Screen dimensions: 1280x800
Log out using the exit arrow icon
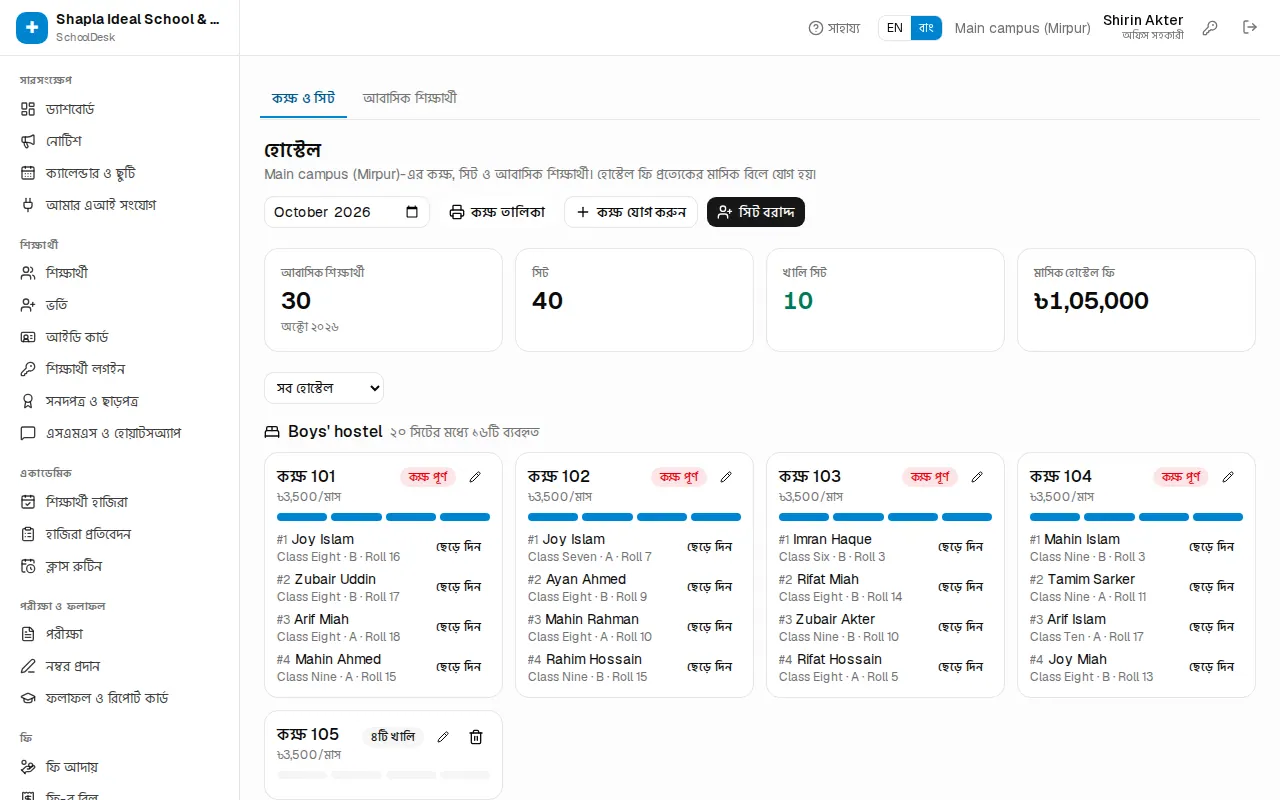[x=1250, y=28]
